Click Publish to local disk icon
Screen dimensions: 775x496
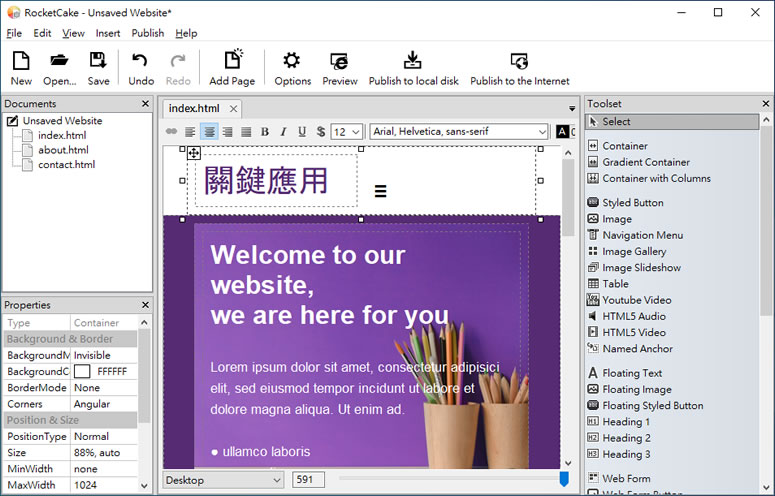(413, 62)
